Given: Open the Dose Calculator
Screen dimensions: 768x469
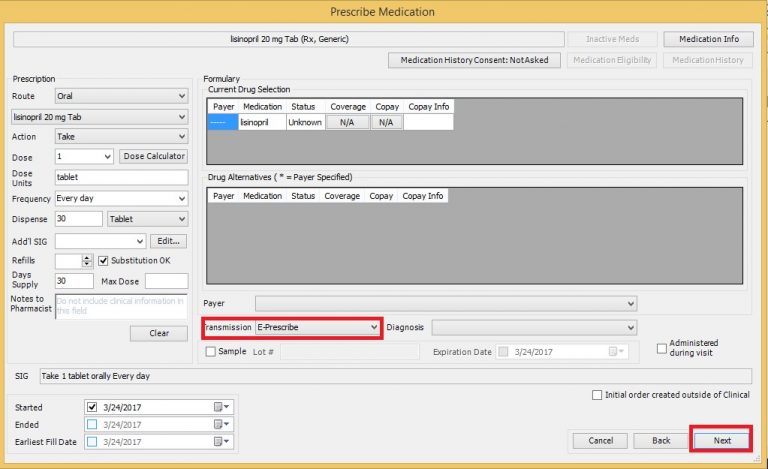Looking at the screenshot, I should 154,156.
